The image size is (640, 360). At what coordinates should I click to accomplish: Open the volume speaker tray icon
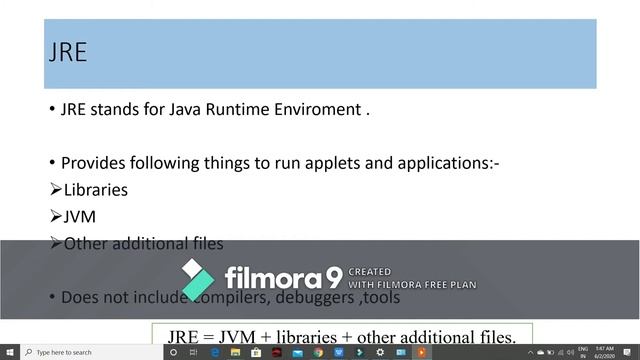570,353
